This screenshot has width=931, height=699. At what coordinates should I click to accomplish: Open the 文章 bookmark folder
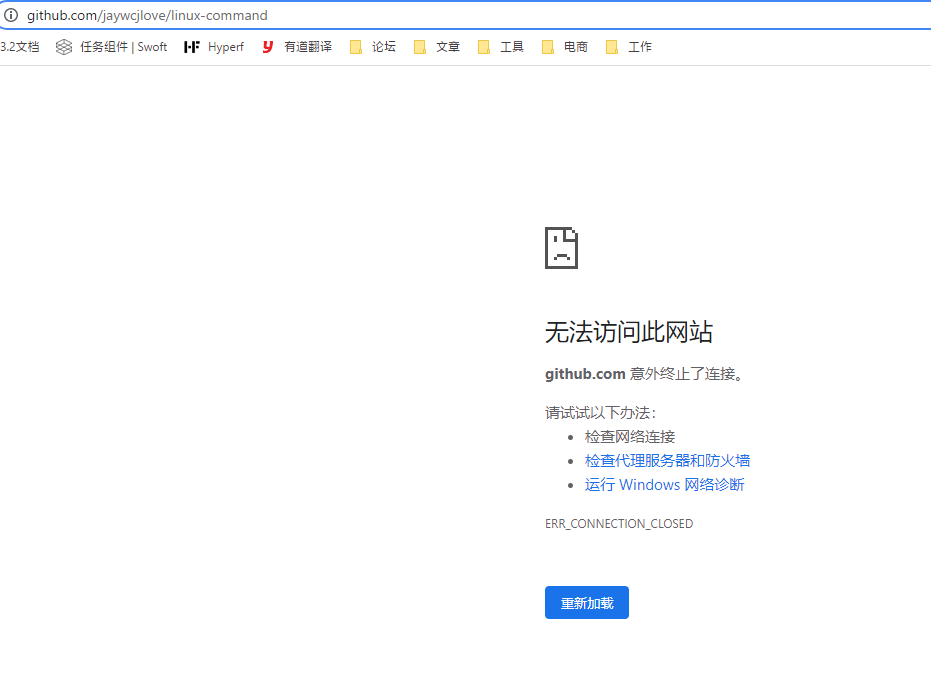(x=437, y=47)
